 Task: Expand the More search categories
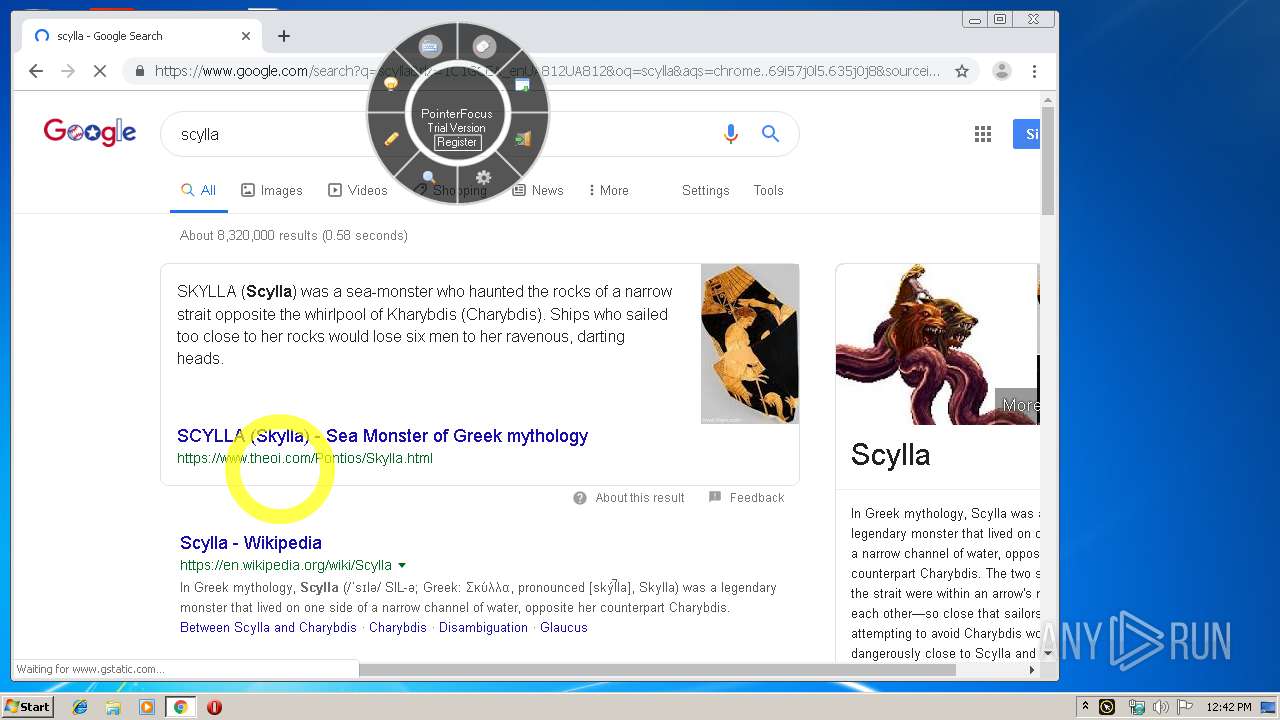pos(608,190)
